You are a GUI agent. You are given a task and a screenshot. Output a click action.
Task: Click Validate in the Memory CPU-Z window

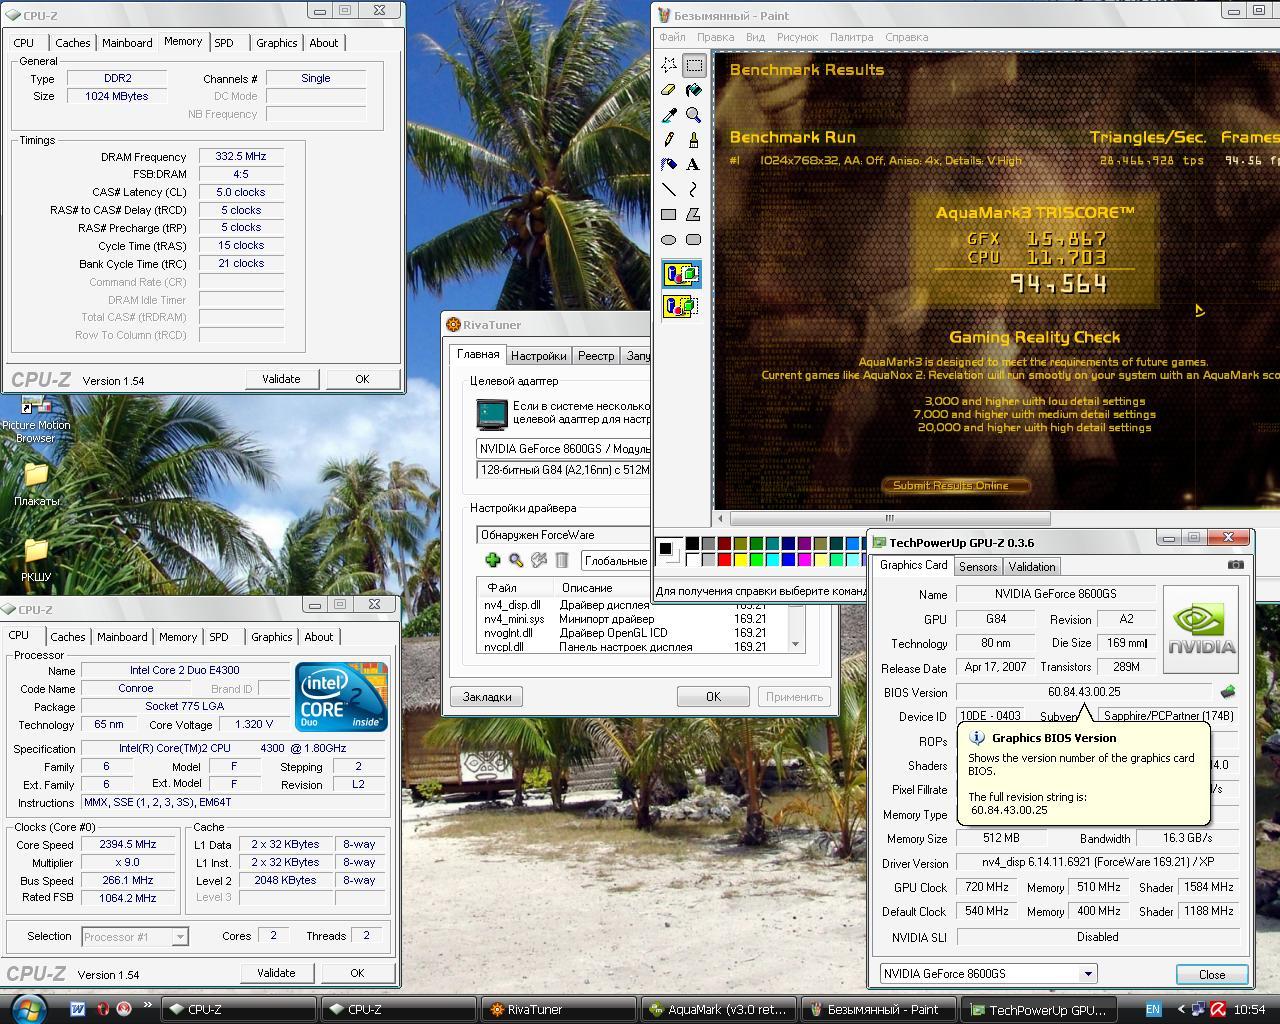tap(281, 379)
